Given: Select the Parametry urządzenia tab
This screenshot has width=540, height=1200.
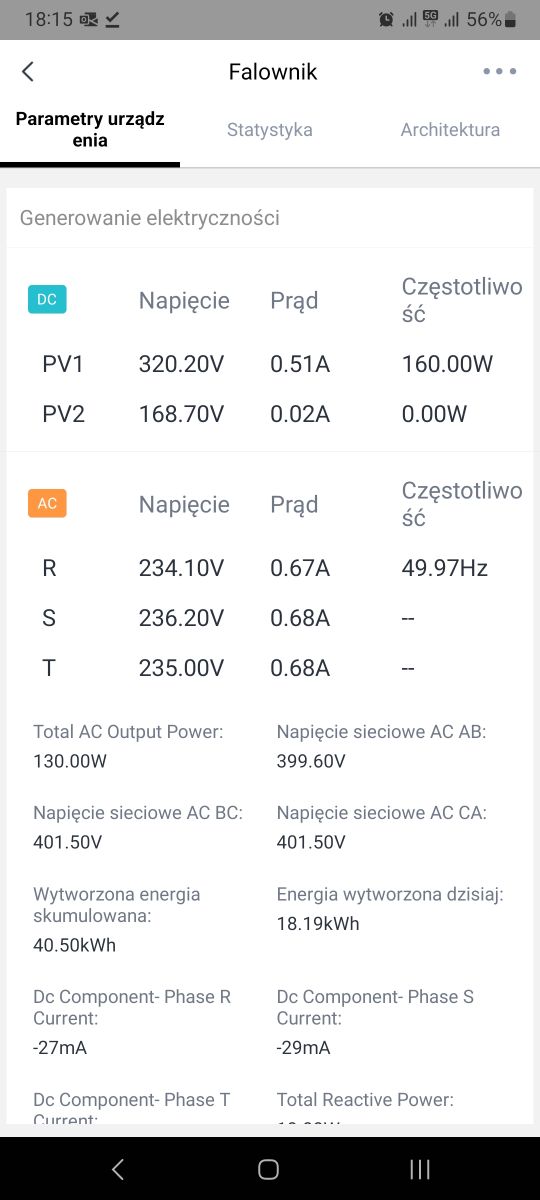Looking at the screenshot, I should tap(90, 130).
